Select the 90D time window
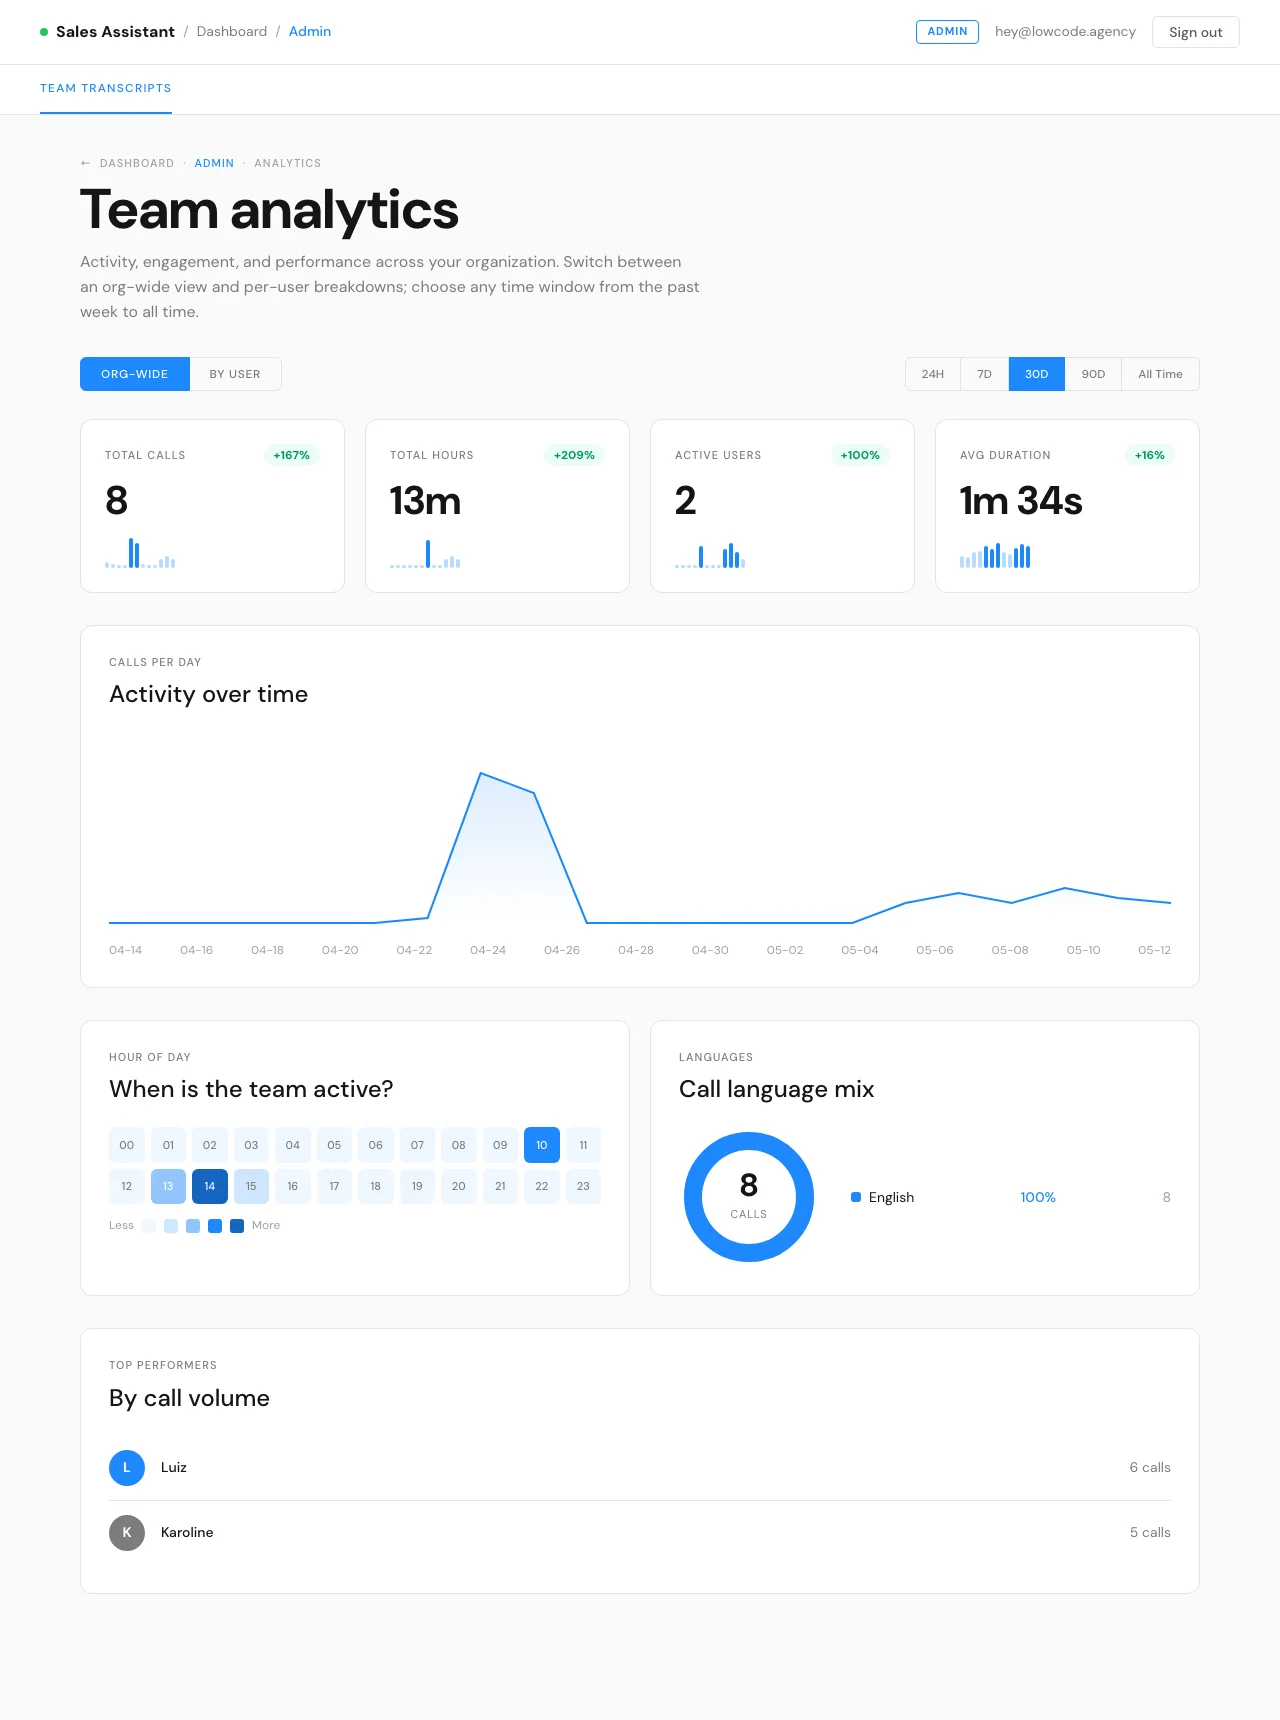1280x1720 pixels. (1093, 374)
